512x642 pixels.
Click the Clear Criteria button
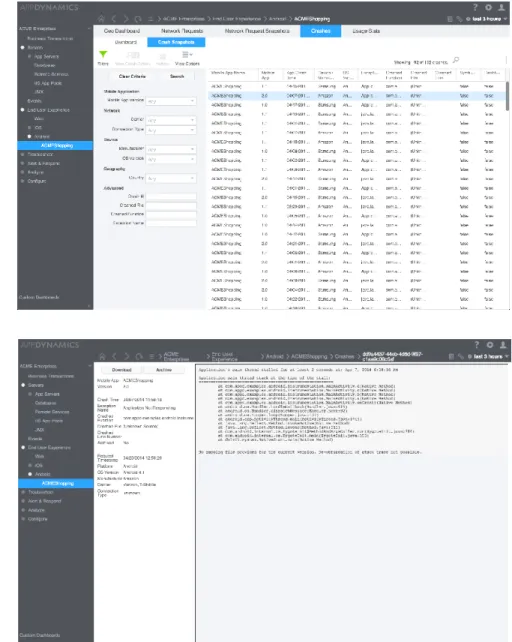(132, 77)
